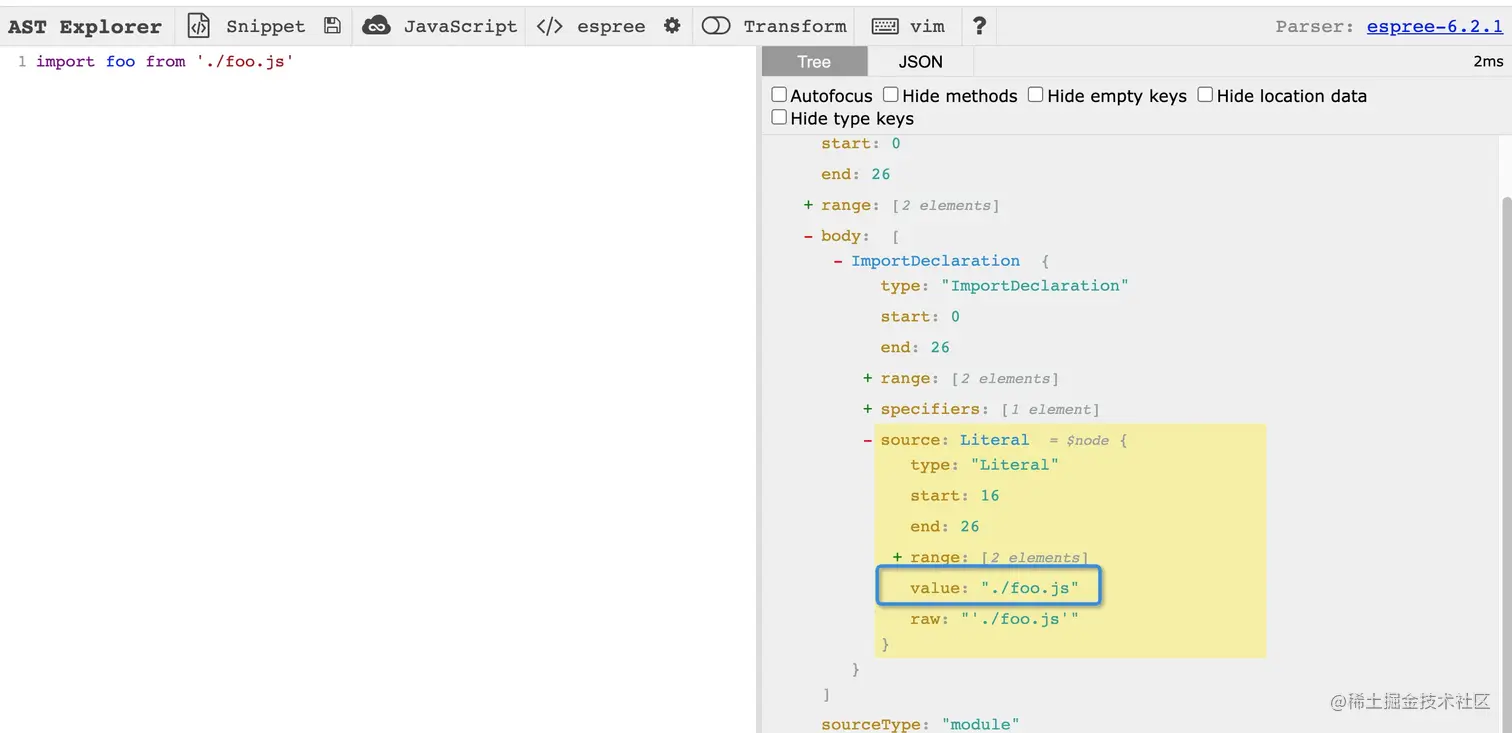Click the body key label

point(840,236)
